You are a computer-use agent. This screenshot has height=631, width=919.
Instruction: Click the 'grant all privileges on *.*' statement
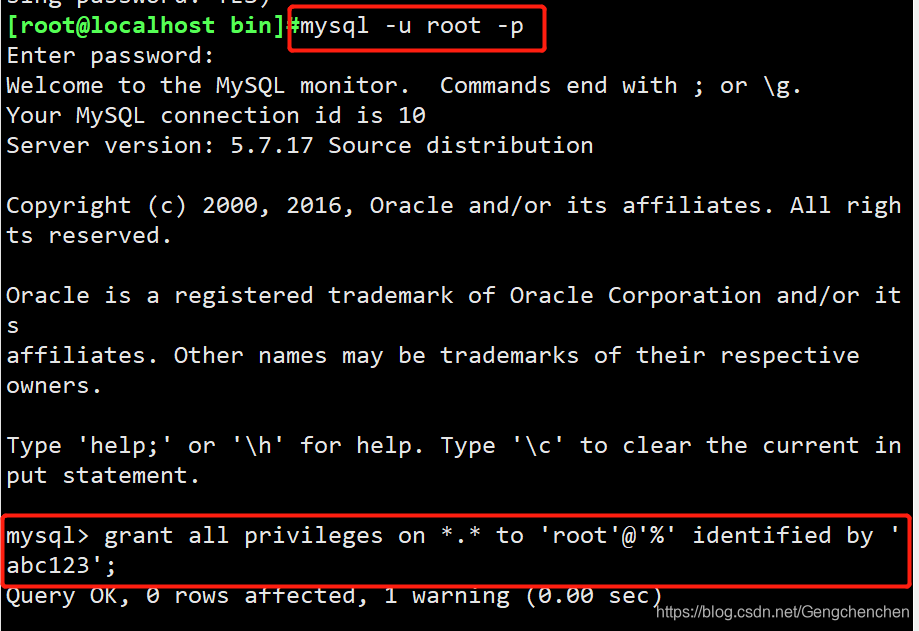pos(292,536)
